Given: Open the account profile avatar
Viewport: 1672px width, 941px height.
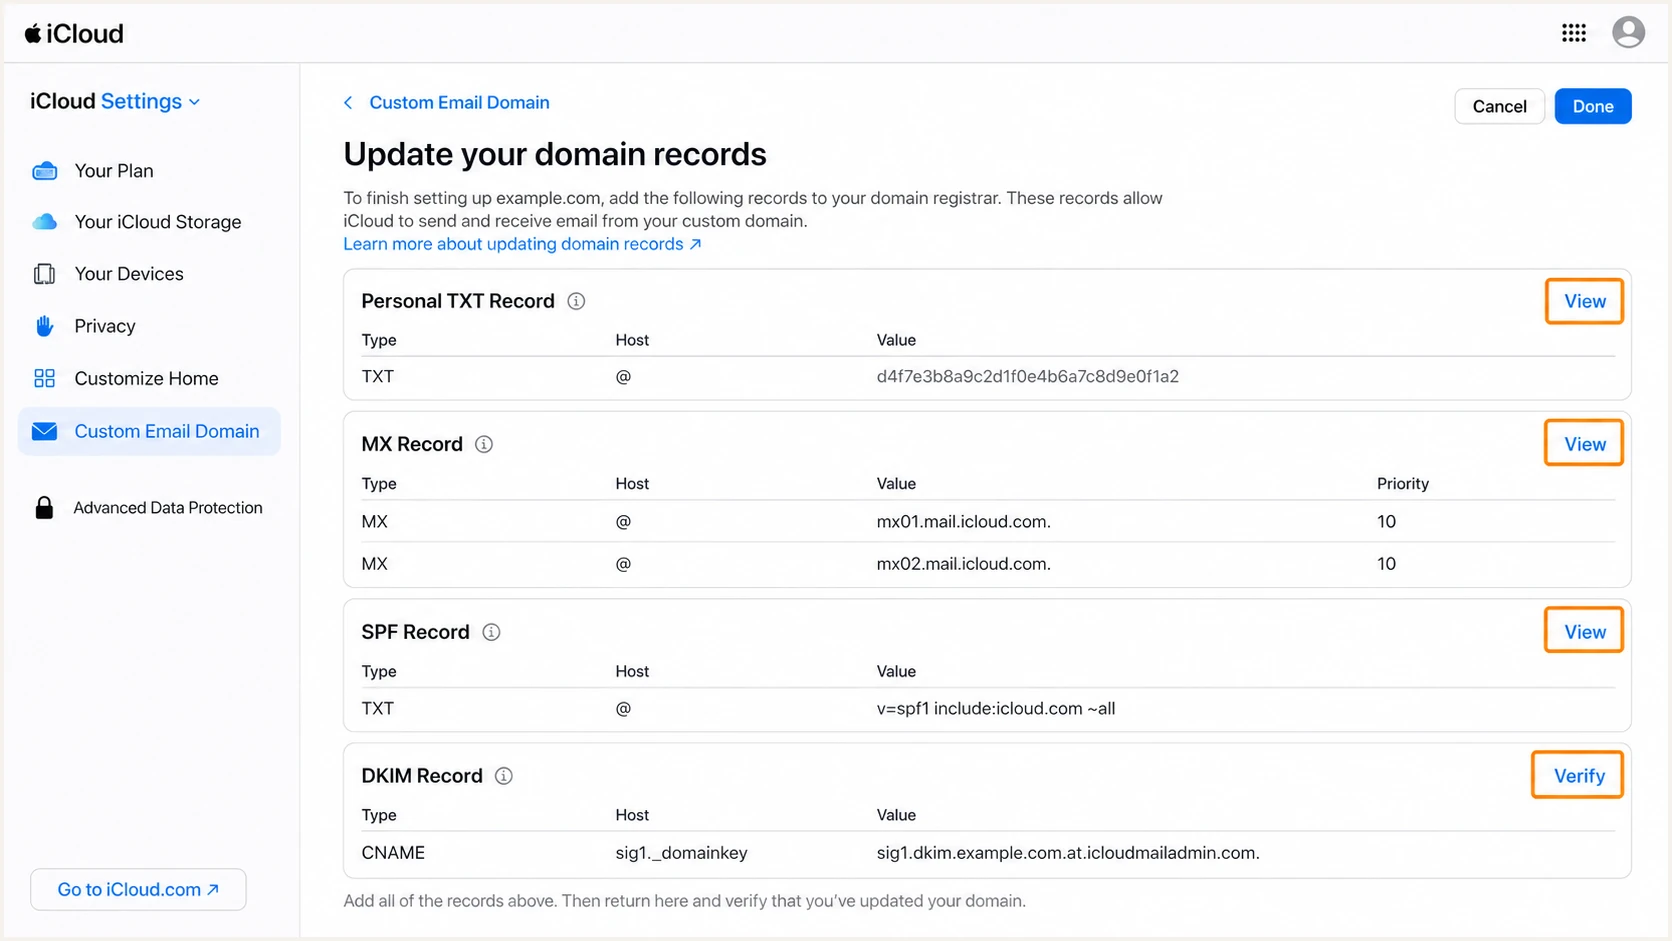Looking at the screenshot, I should (1628, 32).
